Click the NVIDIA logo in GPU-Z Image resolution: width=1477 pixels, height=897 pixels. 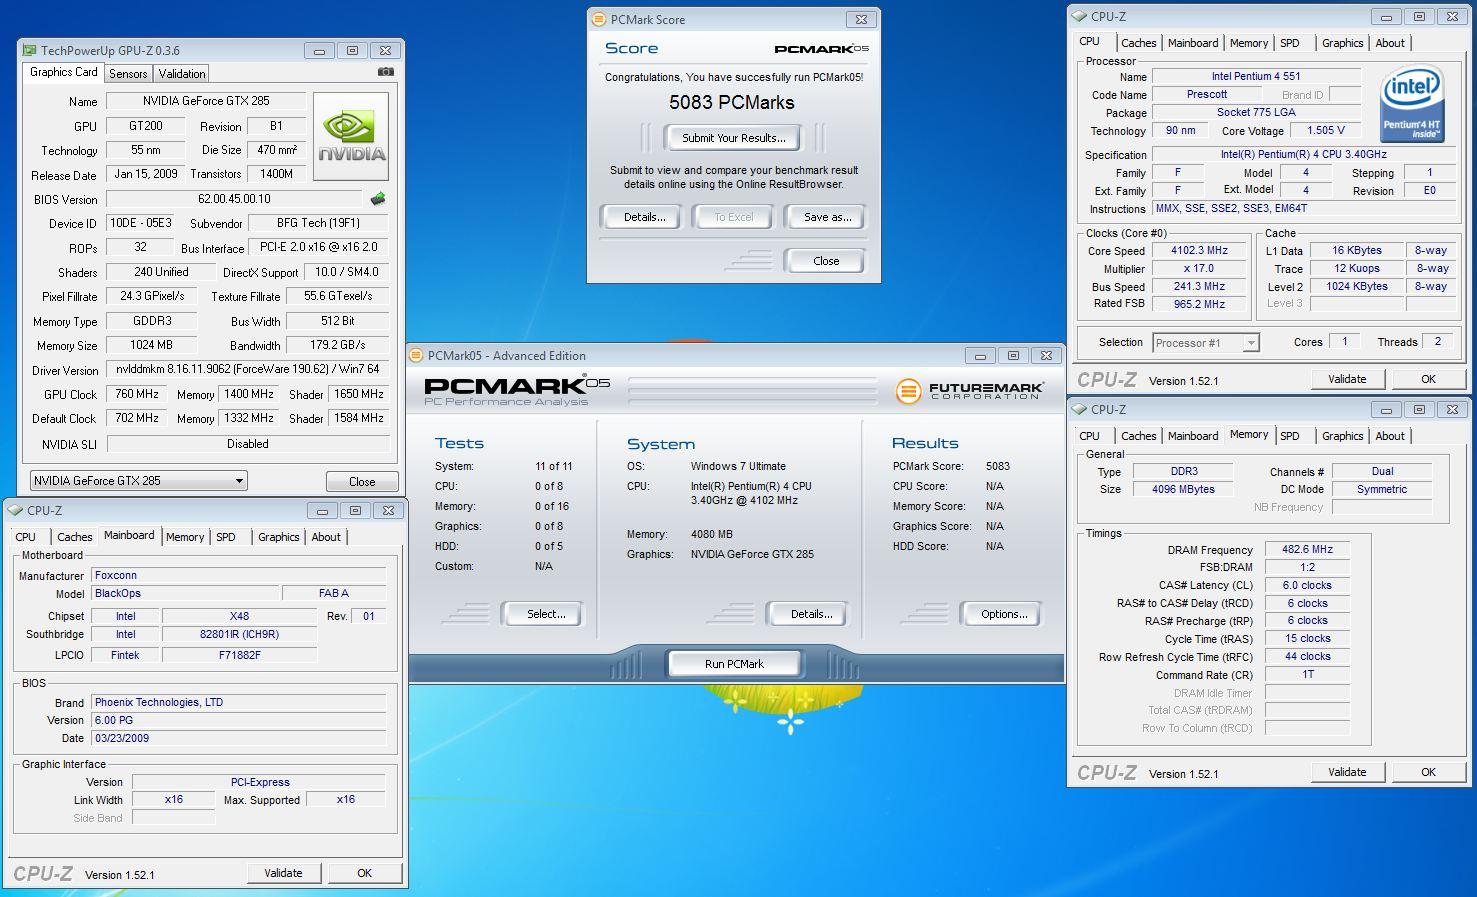(x=351, y=137)
